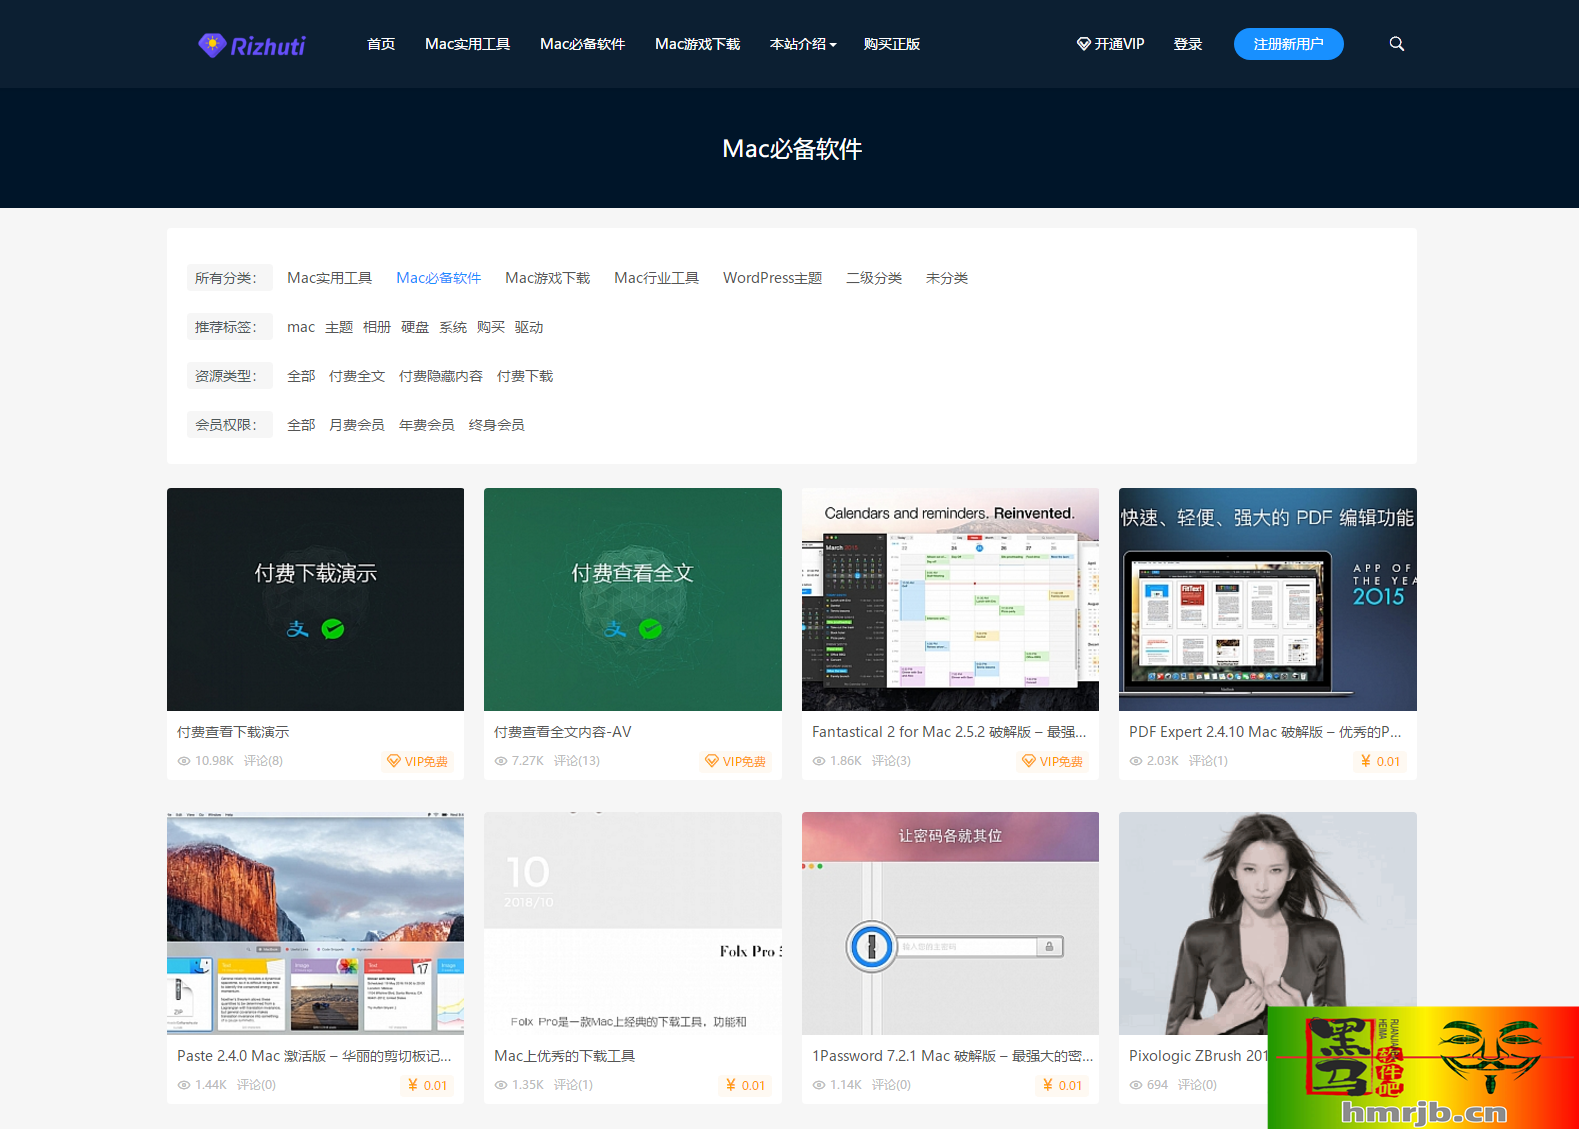Filter by 付费下载 resource type
The image size is (1579, 1129).
(525, 376)
